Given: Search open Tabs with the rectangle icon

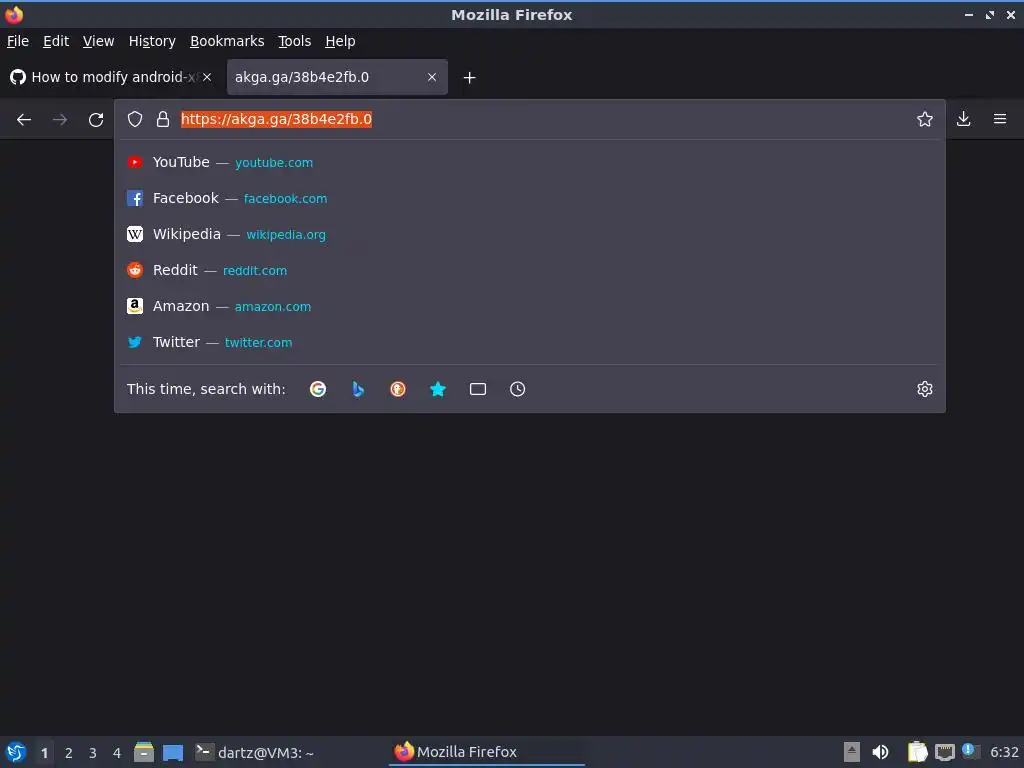Looking at the screenshot, I should pyautogui.click(x=477, y=389).
